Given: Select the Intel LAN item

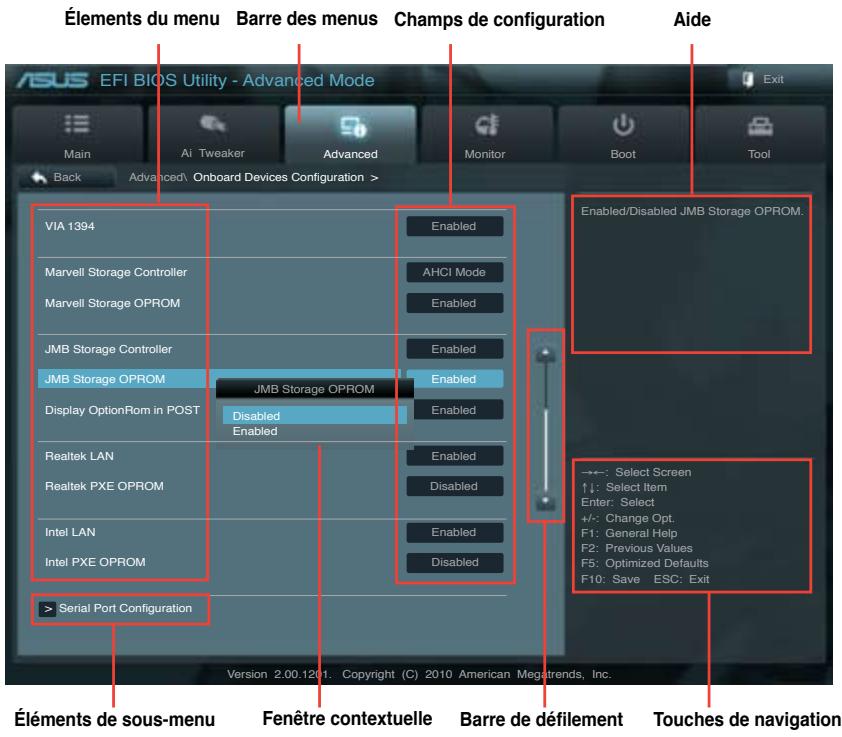Looking at the screenshot, I should point(70,532).
